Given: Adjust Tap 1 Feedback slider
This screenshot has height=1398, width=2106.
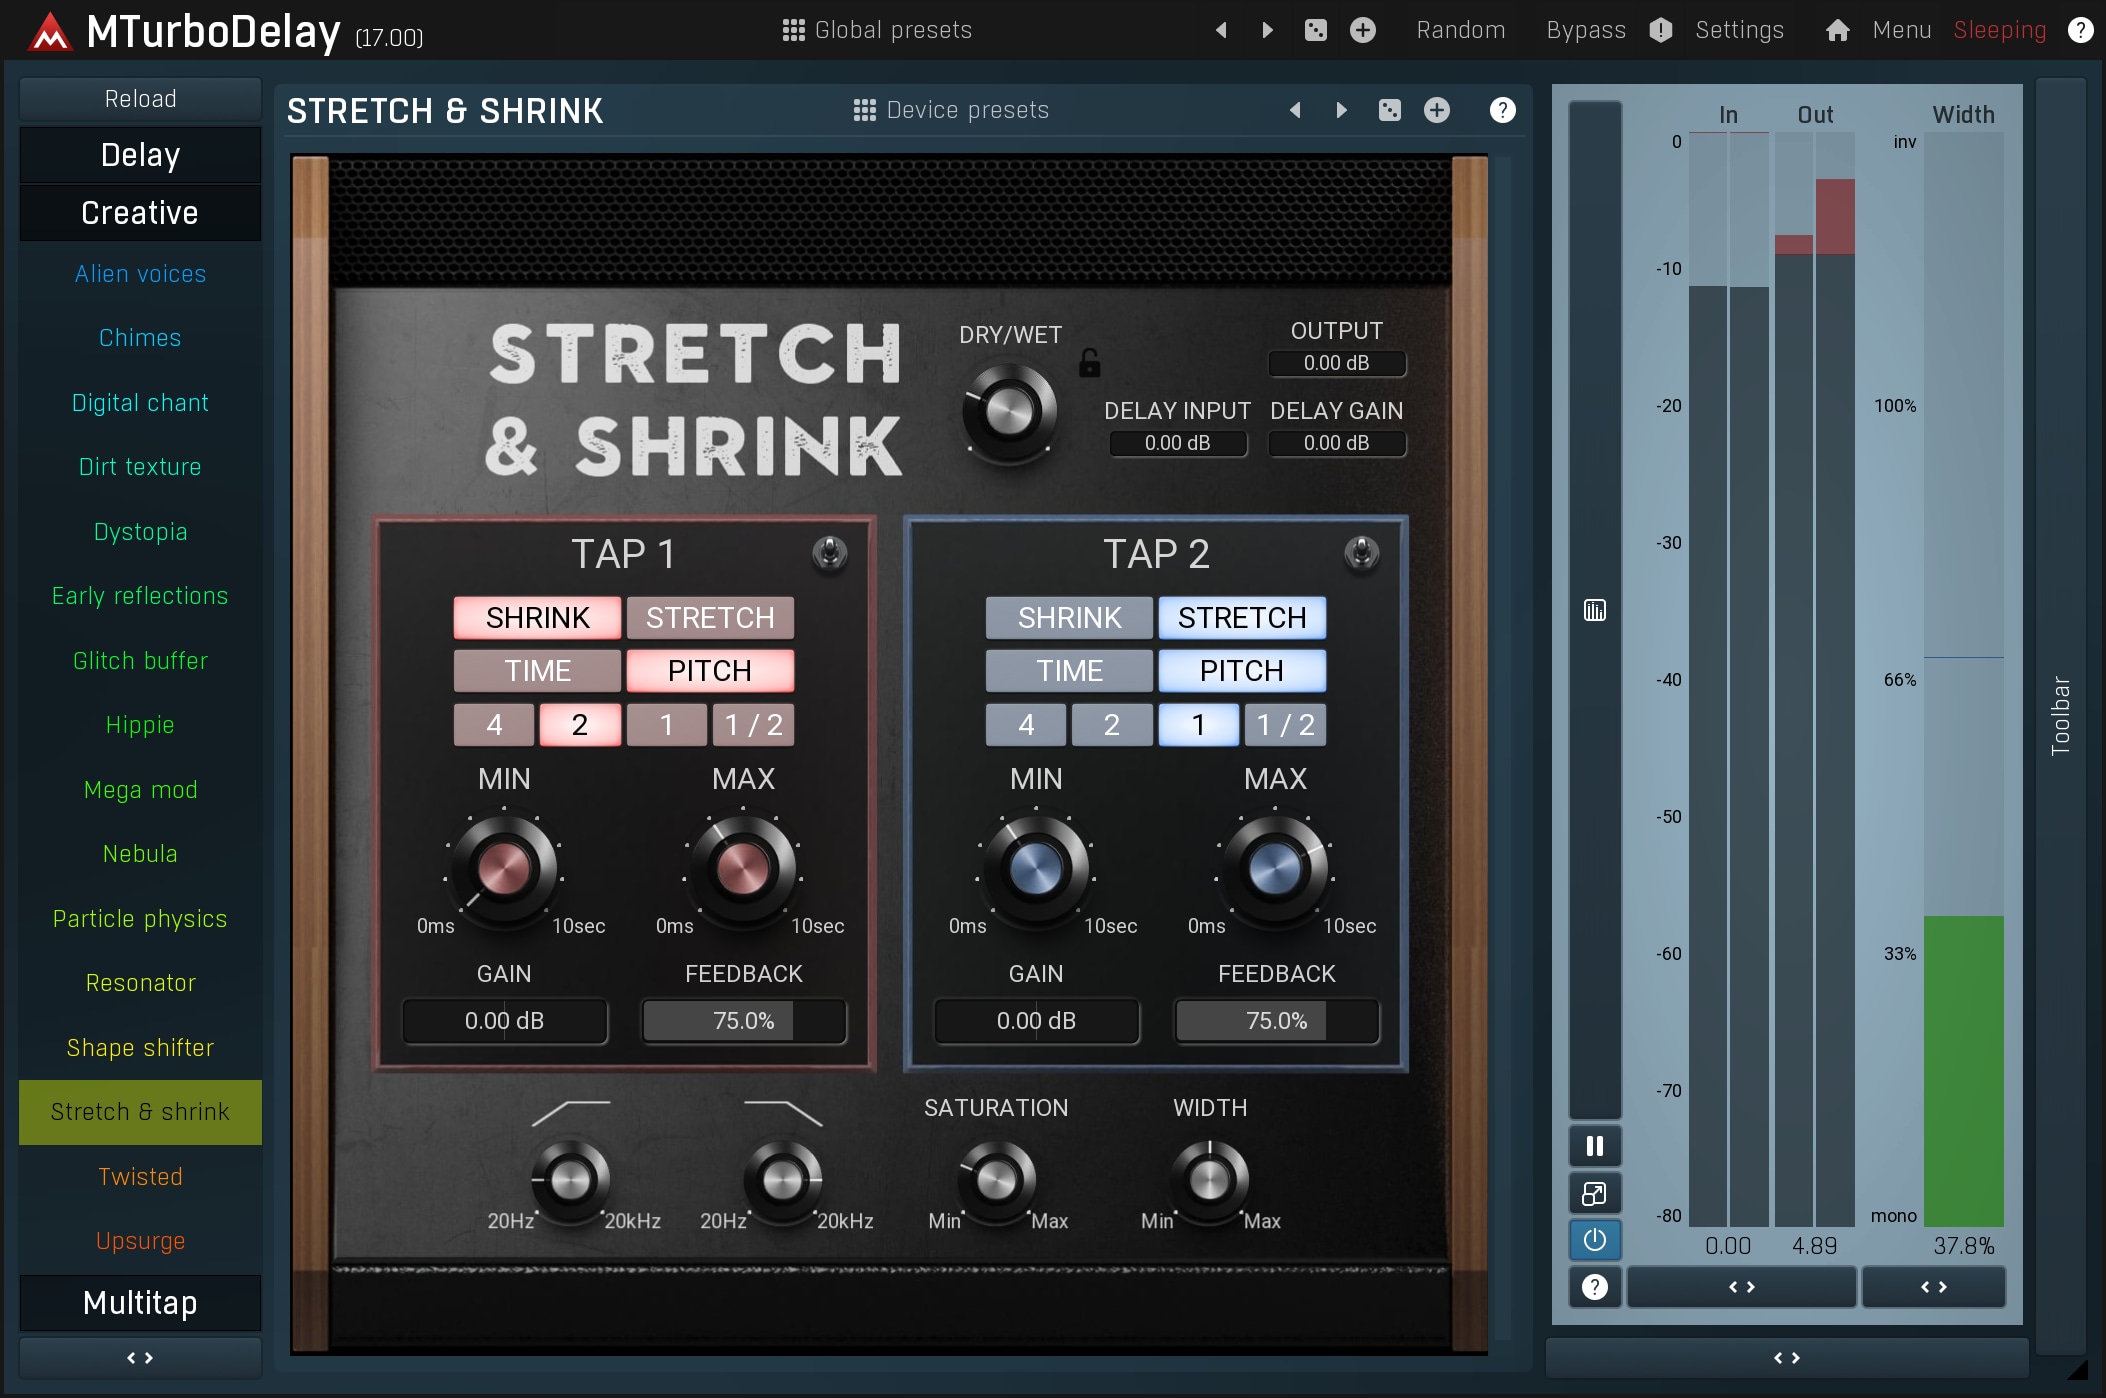Looking at the screenshot, I should pos(743,1021).
